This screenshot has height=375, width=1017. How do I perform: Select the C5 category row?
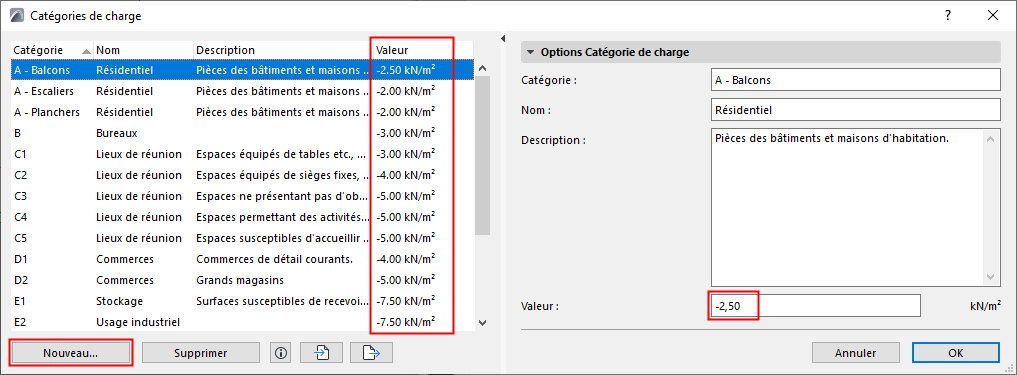[x=243, y=238]
